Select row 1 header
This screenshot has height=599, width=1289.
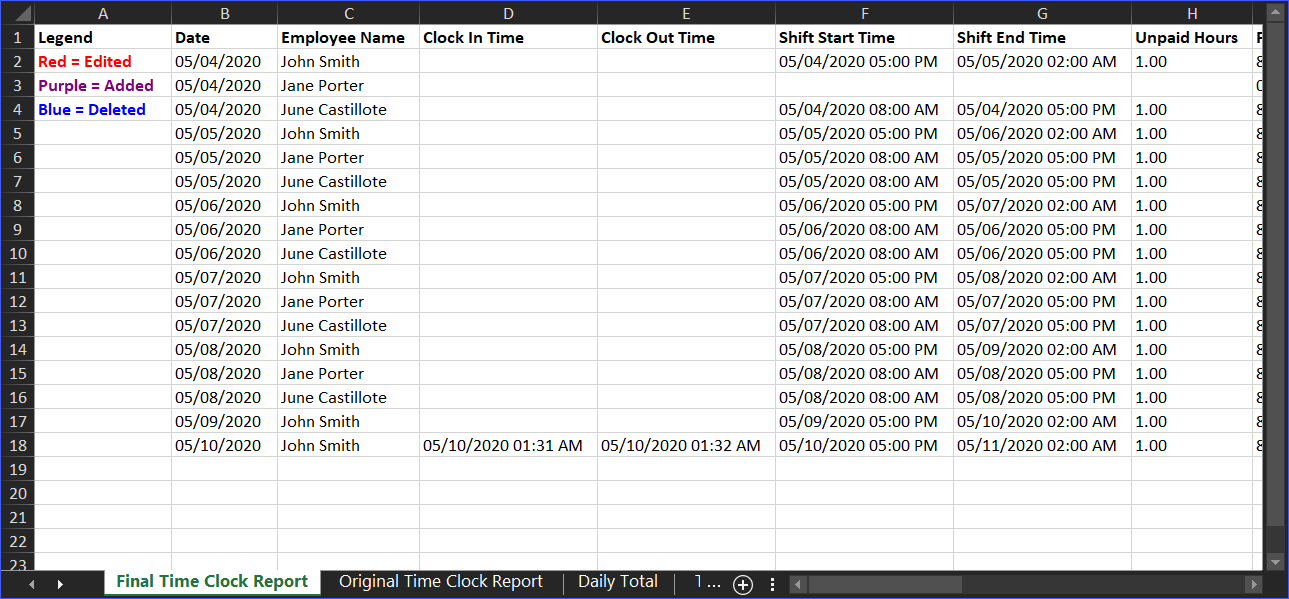pos(18,38)
